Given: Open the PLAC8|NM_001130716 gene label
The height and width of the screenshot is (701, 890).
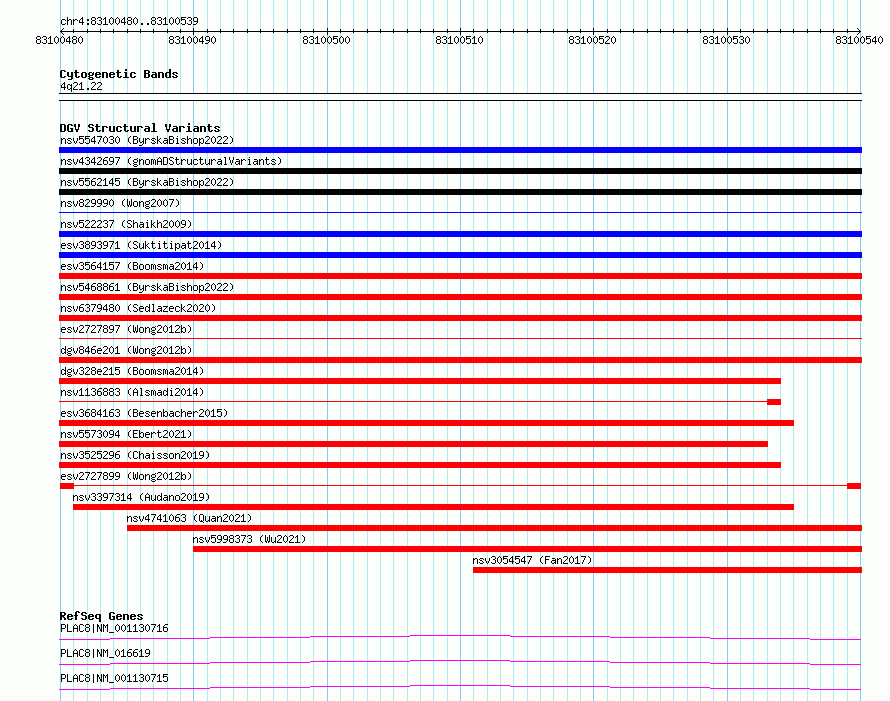Looking at the screenshot, I should coord(114,628).
